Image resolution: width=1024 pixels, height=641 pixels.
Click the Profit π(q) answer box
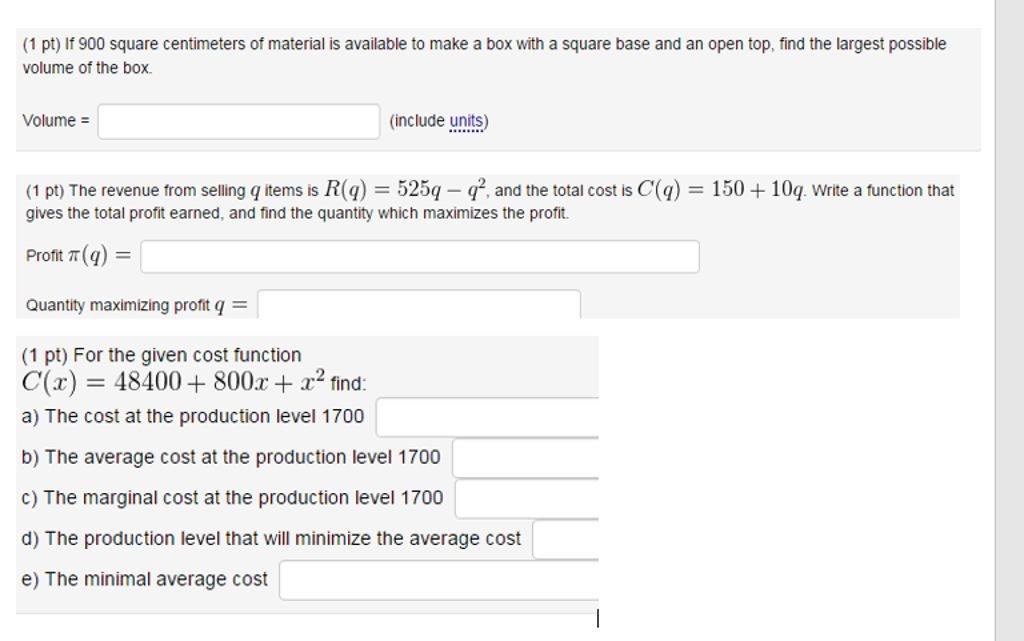click(x=420, y=256)
